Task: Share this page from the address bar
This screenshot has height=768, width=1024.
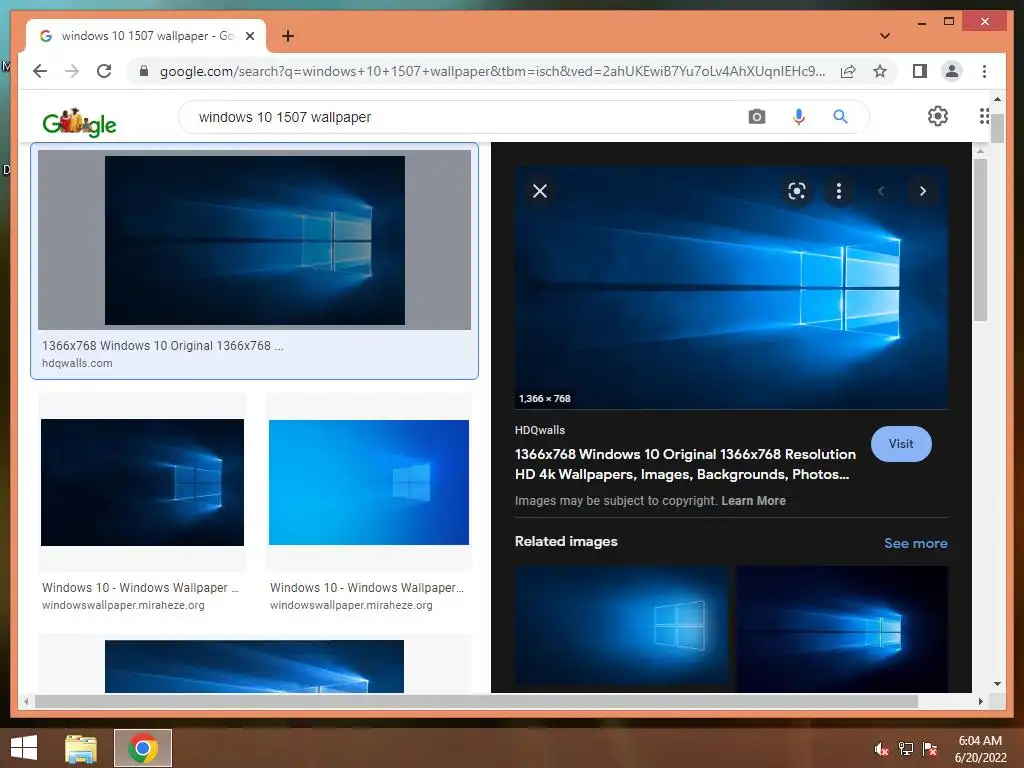Action: 848,71
